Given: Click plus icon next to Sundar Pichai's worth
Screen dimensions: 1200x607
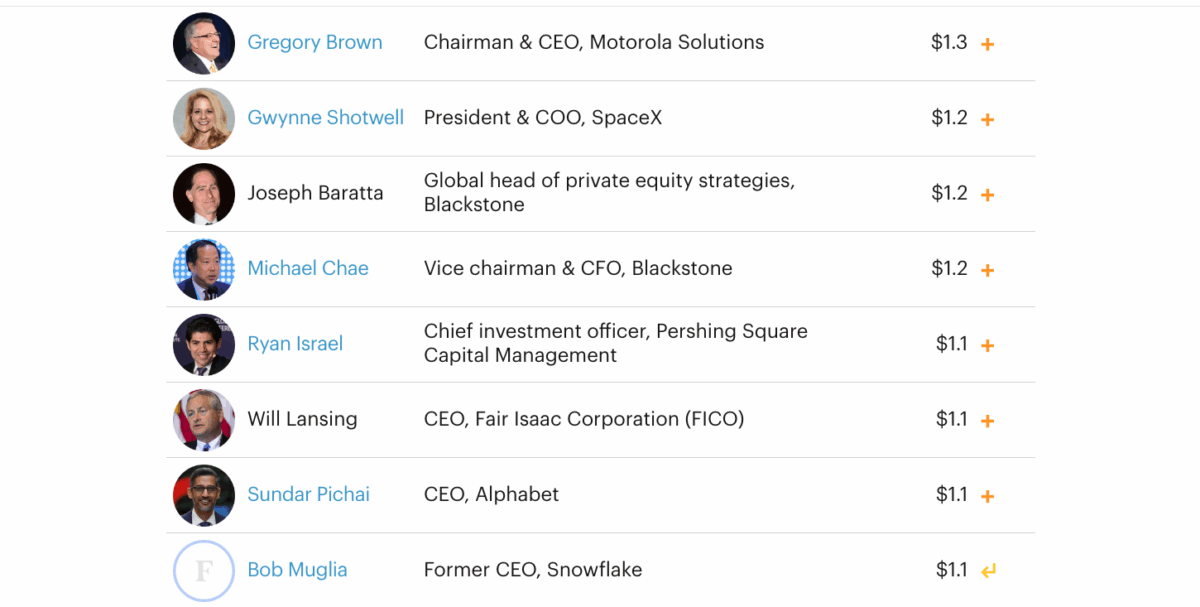Looking at the screenshot, I should click(x=987, y=496).
